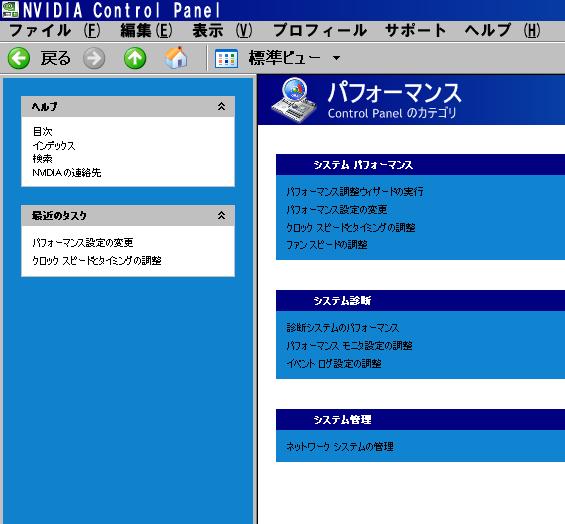The image size is (565, 524).
Task: Open ファン スピードの調整 link
Action: pyautogui.click(x=327, y=245)
